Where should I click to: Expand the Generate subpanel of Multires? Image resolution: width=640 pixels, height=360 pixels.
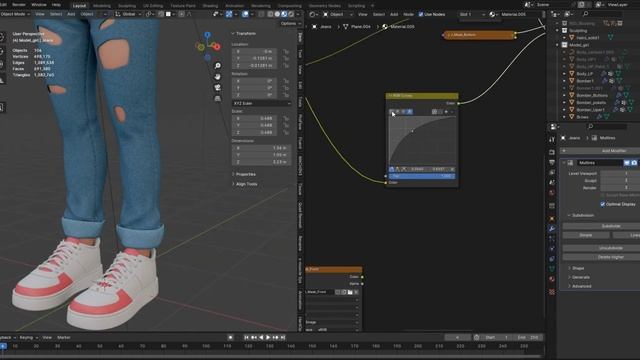coord(578,277)
